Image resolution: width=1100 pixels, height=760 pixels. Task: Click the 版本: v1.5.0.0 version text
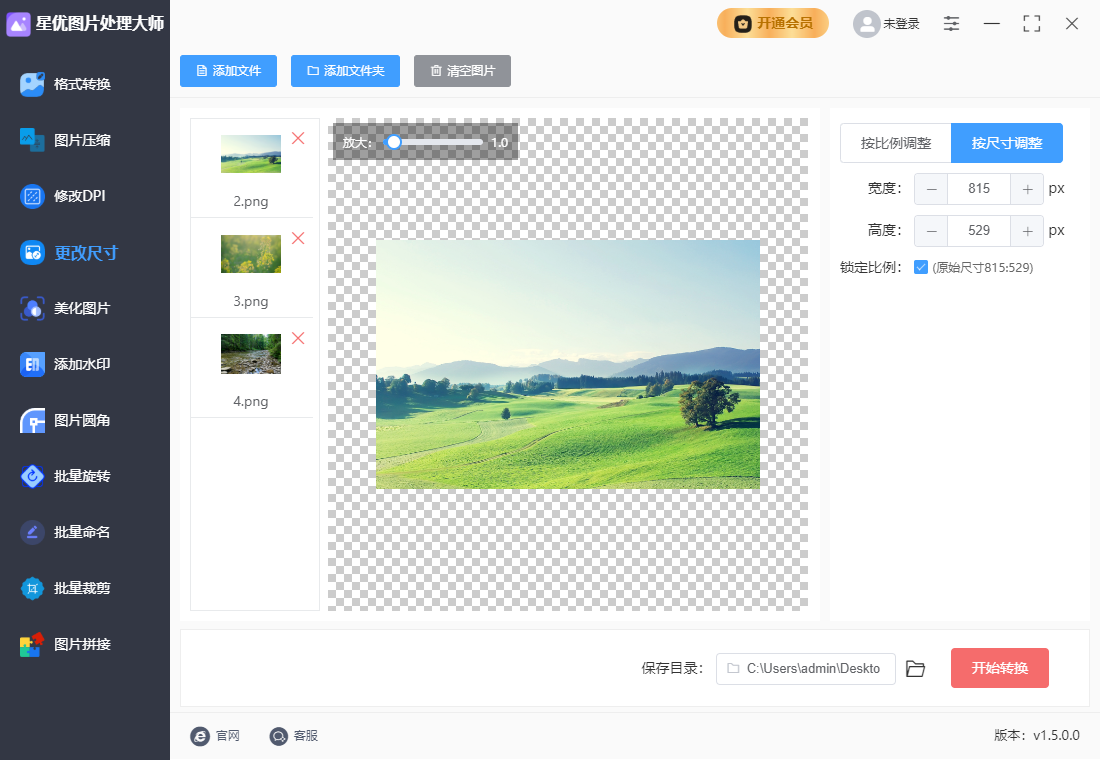1036,735
